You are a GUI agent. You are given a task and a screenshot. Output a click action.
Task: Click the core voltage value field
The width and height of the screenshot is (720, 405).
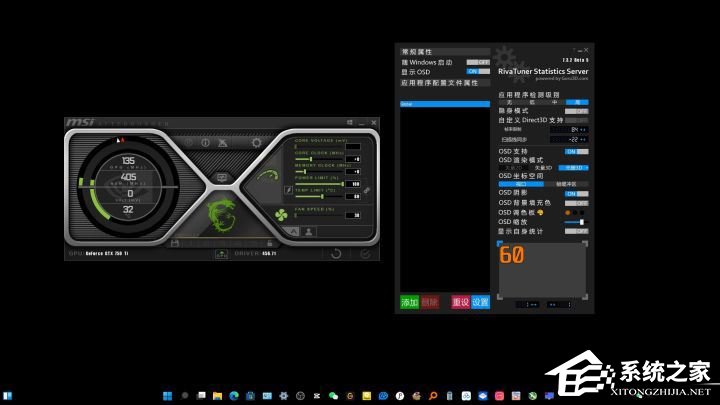[x=353, y=146]
